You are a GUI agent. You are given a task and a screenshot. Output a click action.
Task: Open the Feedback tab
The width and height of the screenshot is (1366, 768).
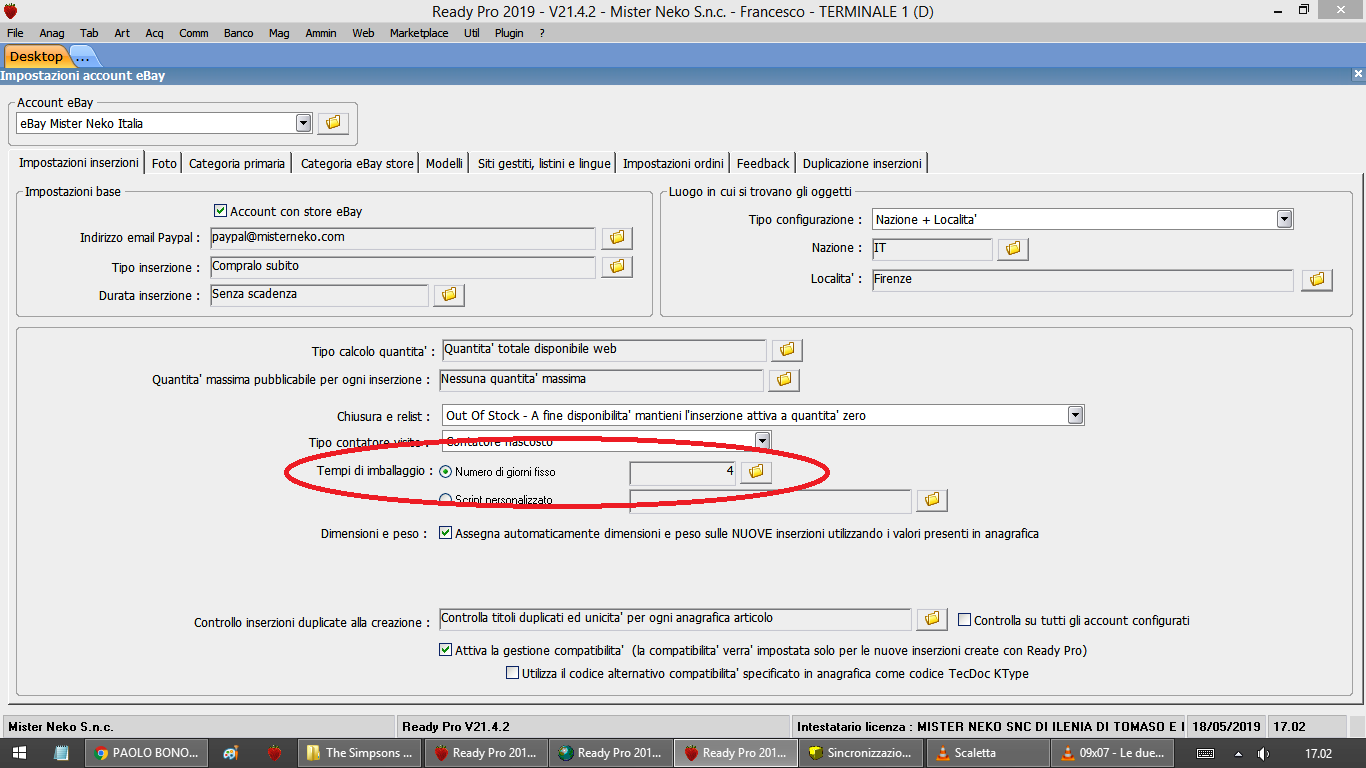pyautogui.click(x=763, y=163)
